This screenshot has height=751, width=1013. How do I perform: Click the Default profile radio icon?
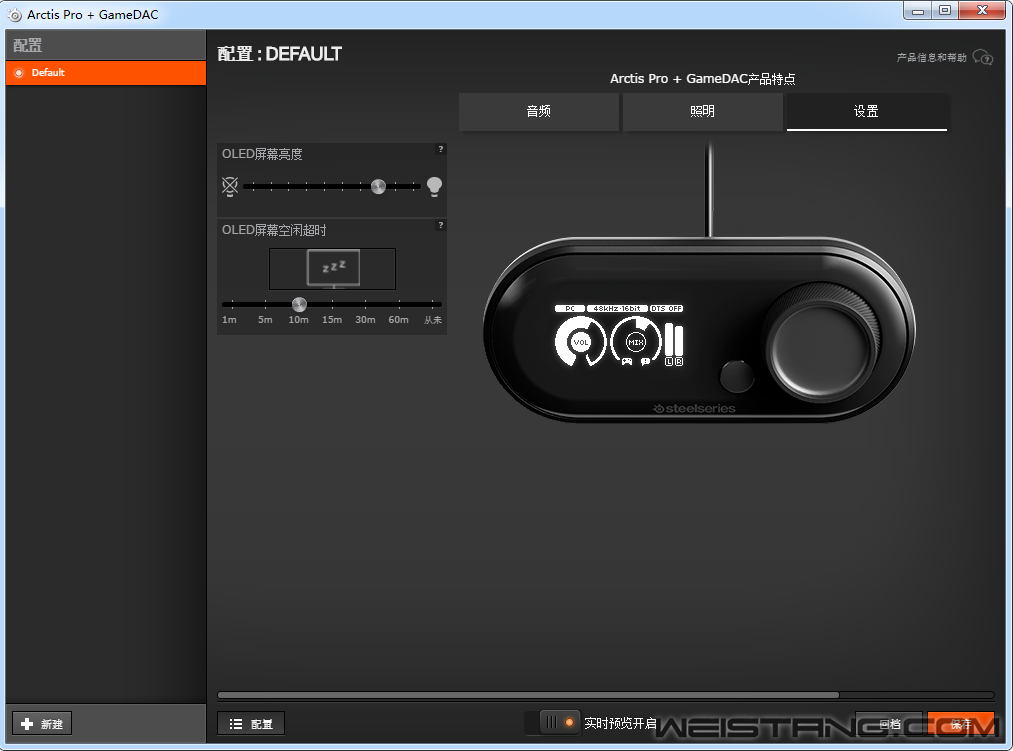tap(19, 73)
